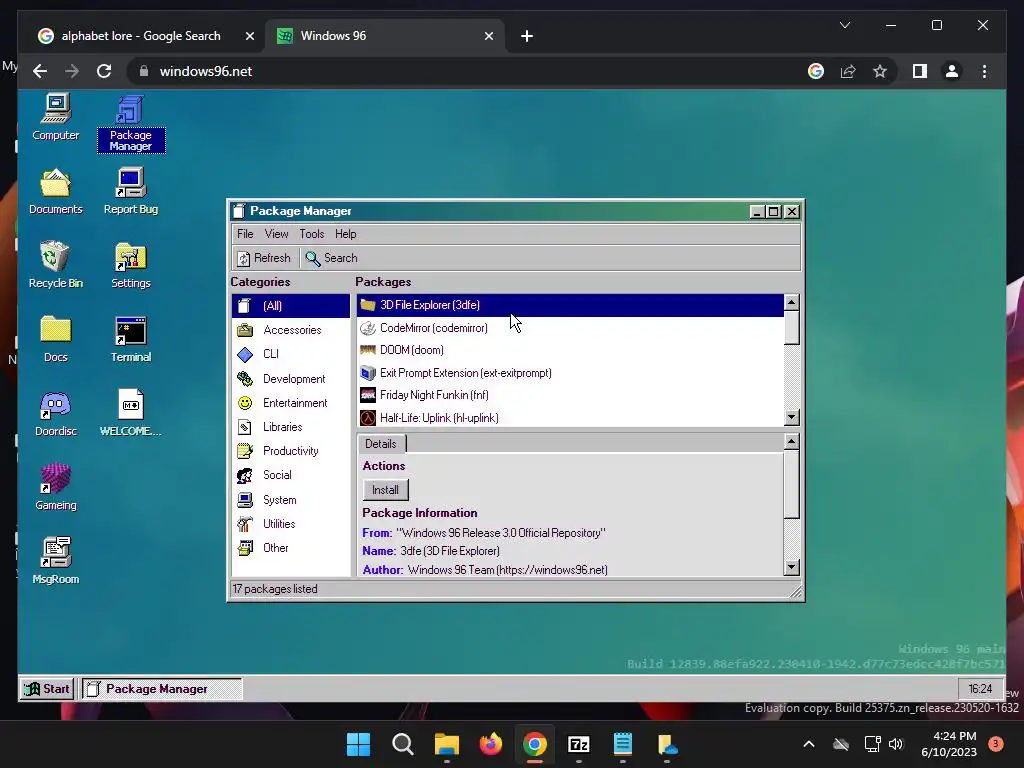Screen dimensions: 1024x768
Task: Select DOOM (doom) package
Action: coord(570,350)
